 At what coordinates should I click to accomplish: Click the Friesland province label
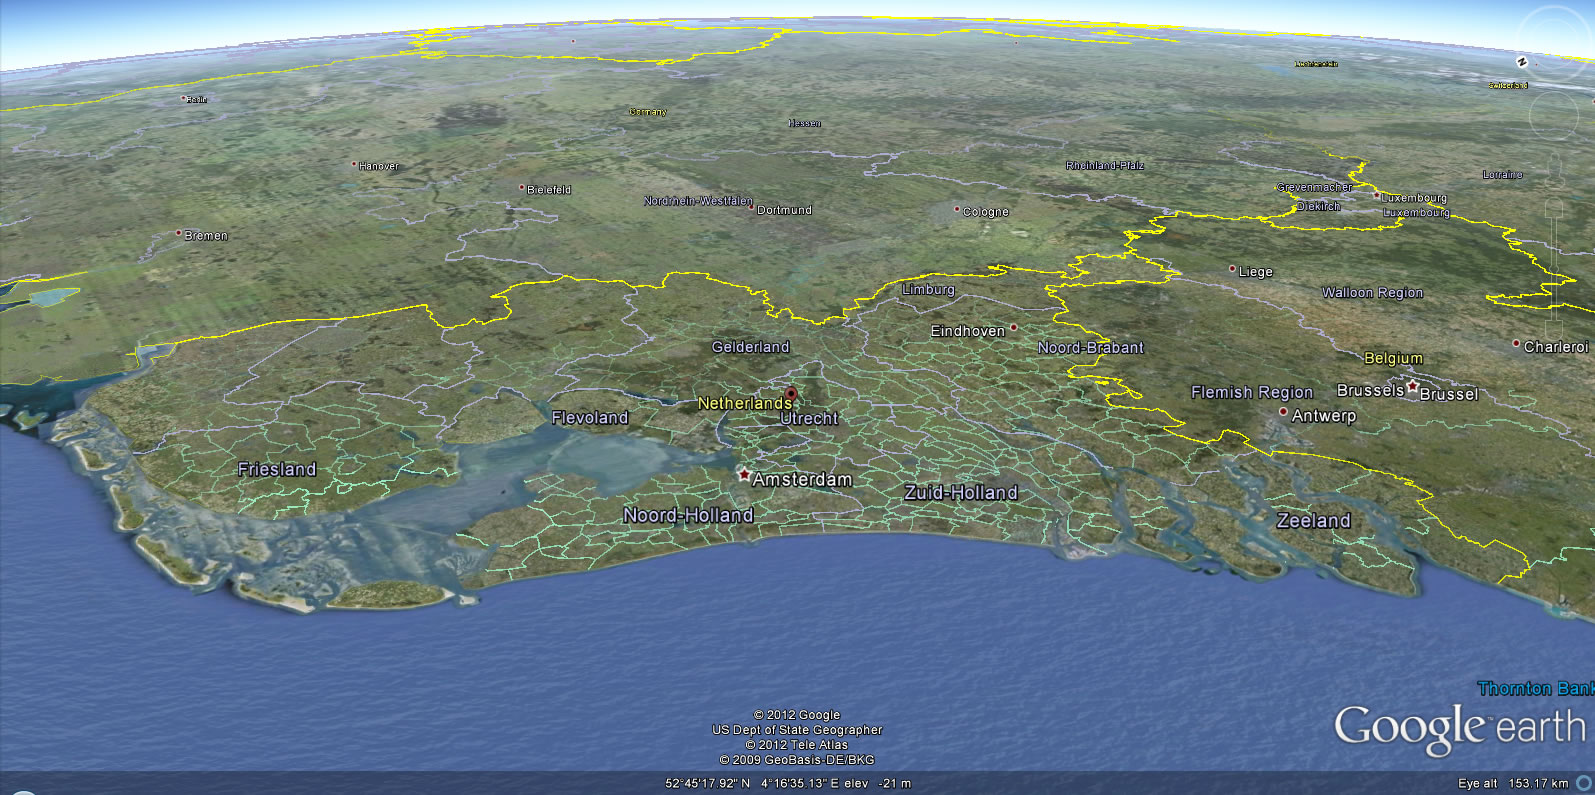[277, 469]
